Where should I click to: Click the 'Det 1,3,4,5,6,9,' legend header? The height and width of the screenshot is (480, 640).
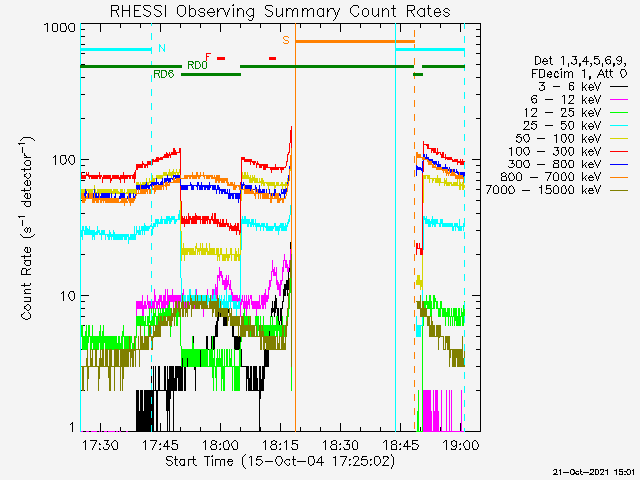pos(580,61)
